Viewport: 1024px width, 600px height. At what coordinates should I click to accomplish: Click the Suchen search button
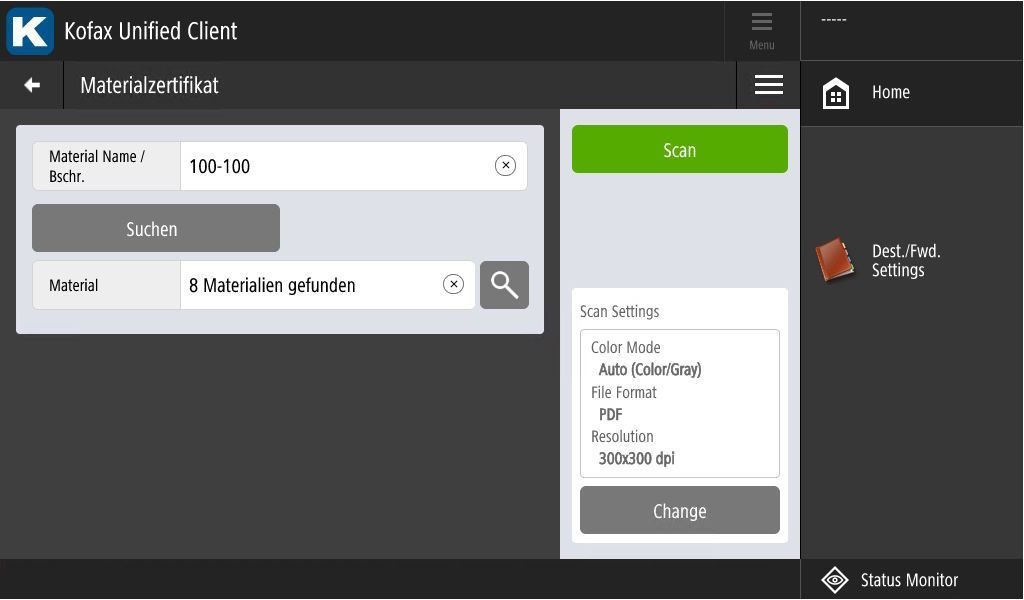[156, 228]
